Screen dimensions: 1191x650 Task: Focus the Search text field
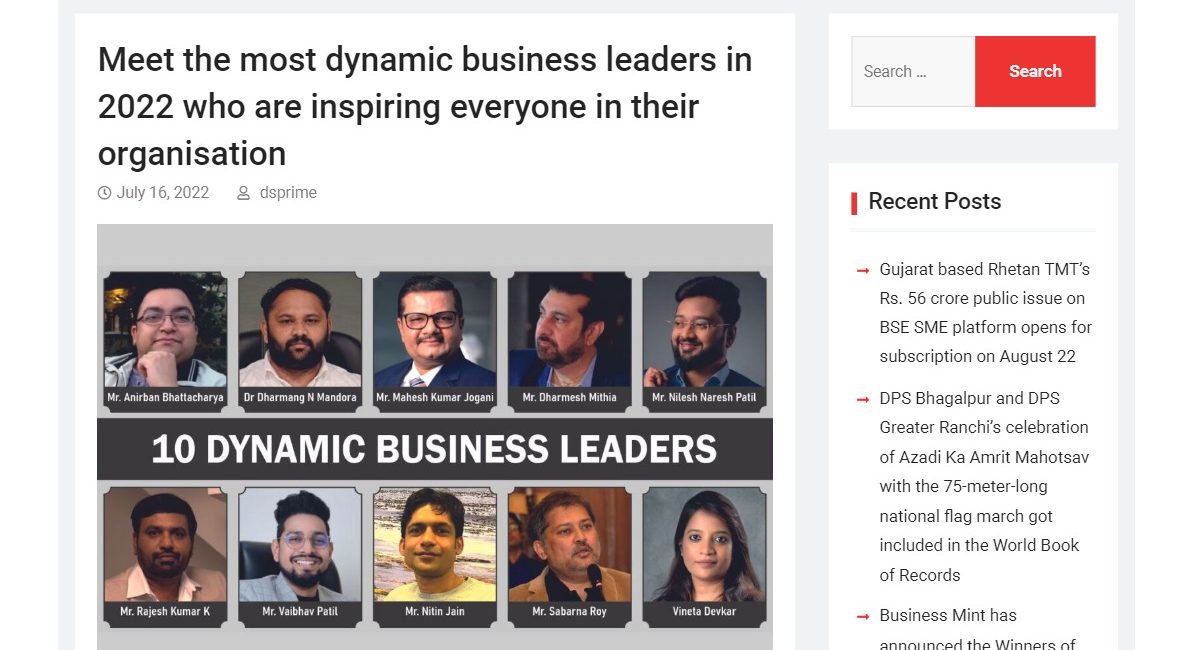(913, 71)
